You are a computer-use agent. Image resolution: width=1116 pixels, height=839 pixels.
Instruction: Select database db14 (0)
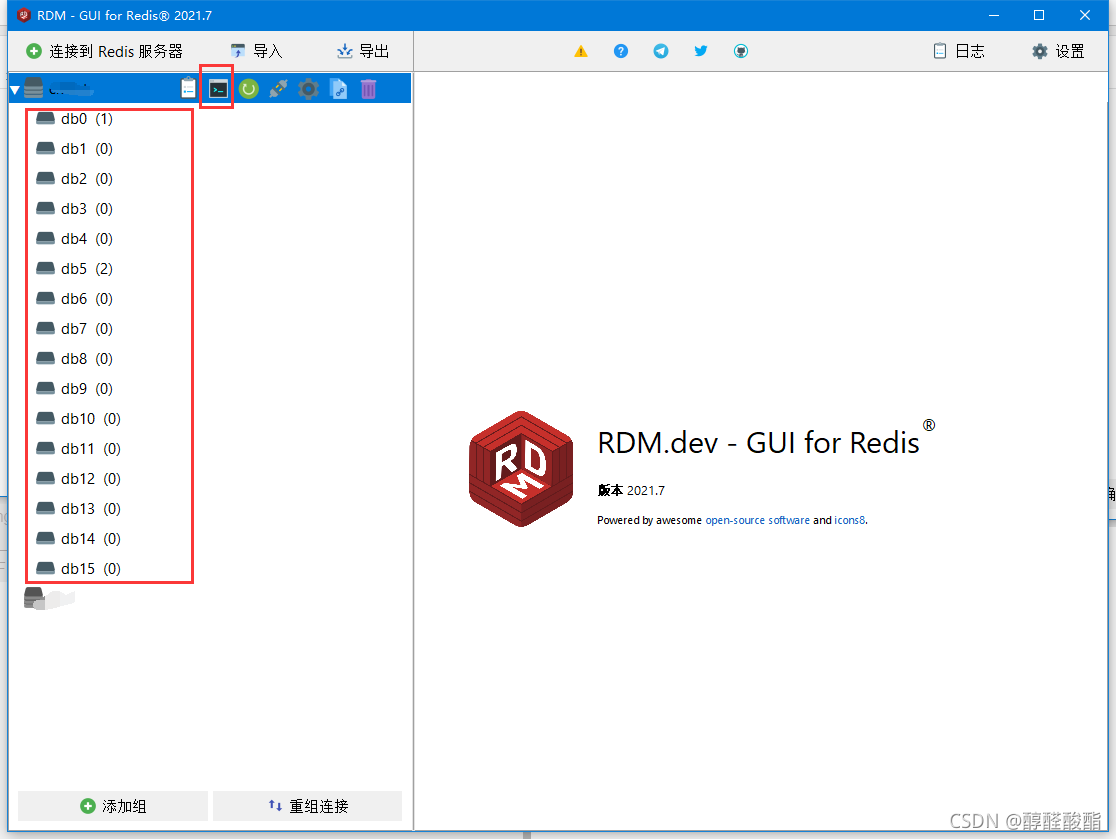[78, 539]
